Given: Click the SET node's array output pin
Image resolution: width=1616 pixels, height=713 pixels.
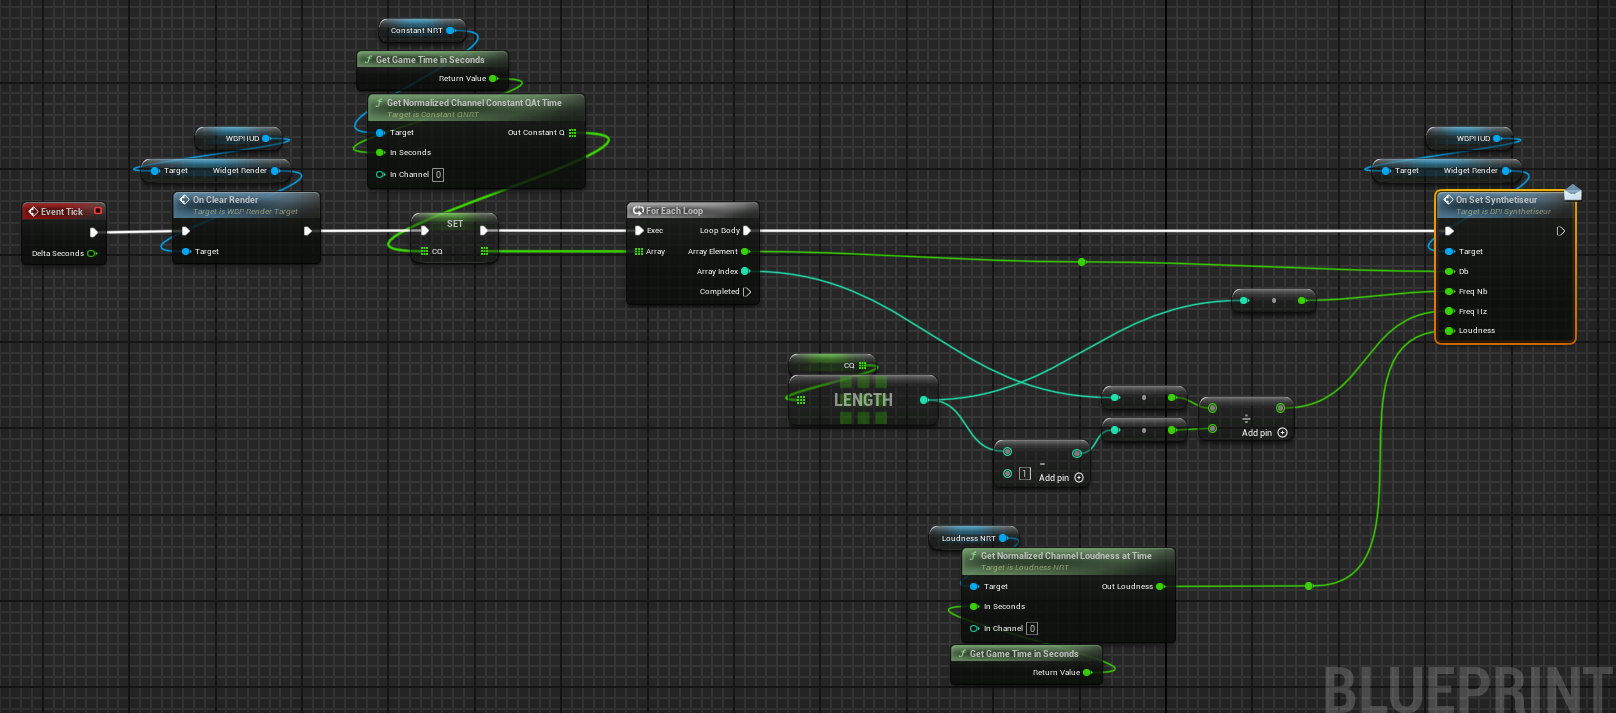Looking at the screenshot, I should pyautogui.click(x=484, y=252).
